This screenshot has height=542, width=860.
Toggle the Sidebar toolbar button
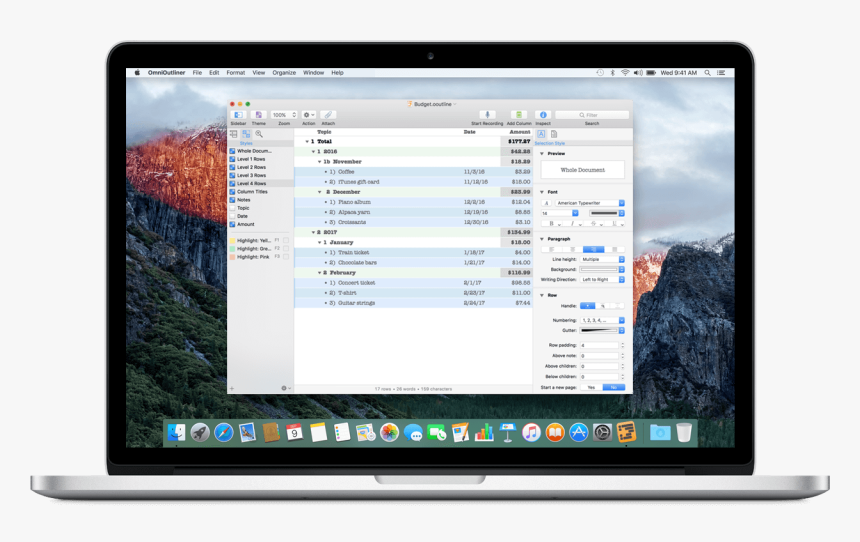pyautogui.click(x=238, y=115)
